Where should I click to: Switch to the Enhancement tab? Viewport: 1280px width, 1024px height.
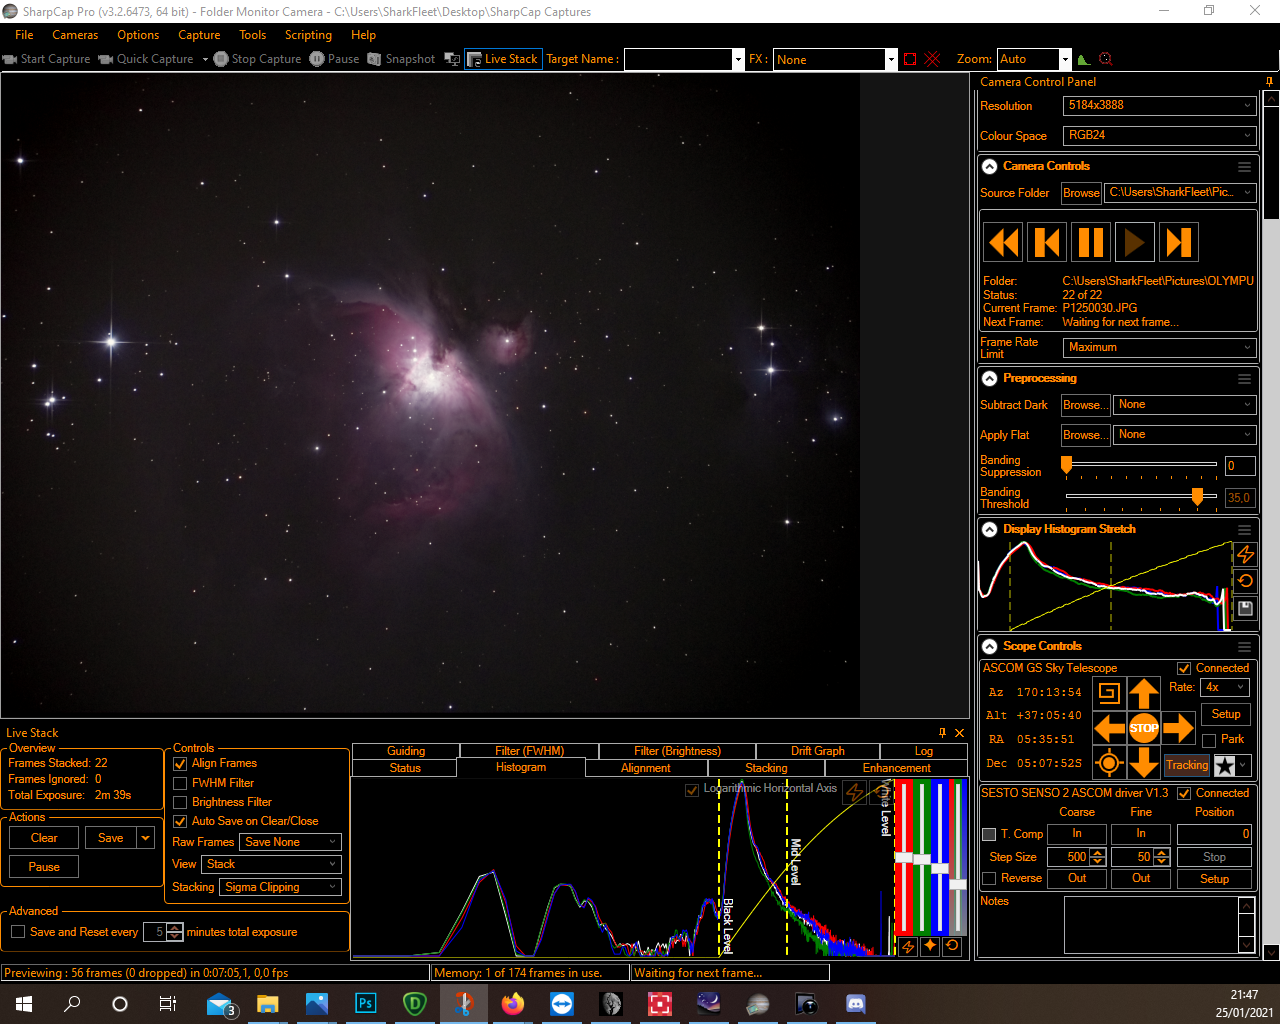tap(897, 768)
